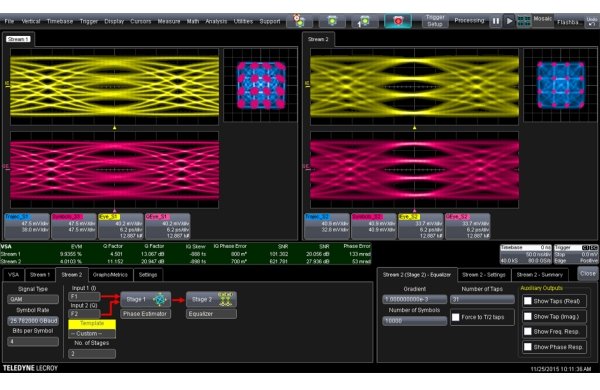600x390 pixels.
Task: Open the Signal Type QAM dropdown
Action: pyautogui.click(x=33, y=299)
